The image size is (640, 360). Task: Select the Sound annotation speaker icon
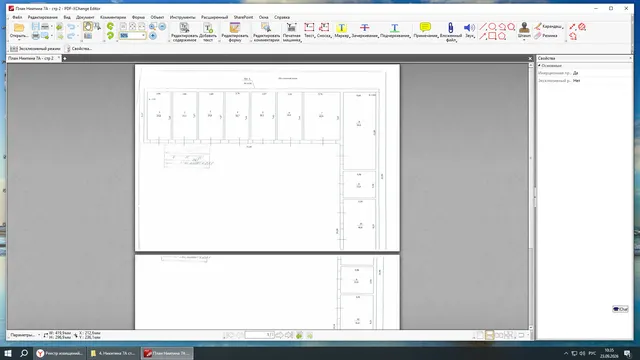(469, 31)
